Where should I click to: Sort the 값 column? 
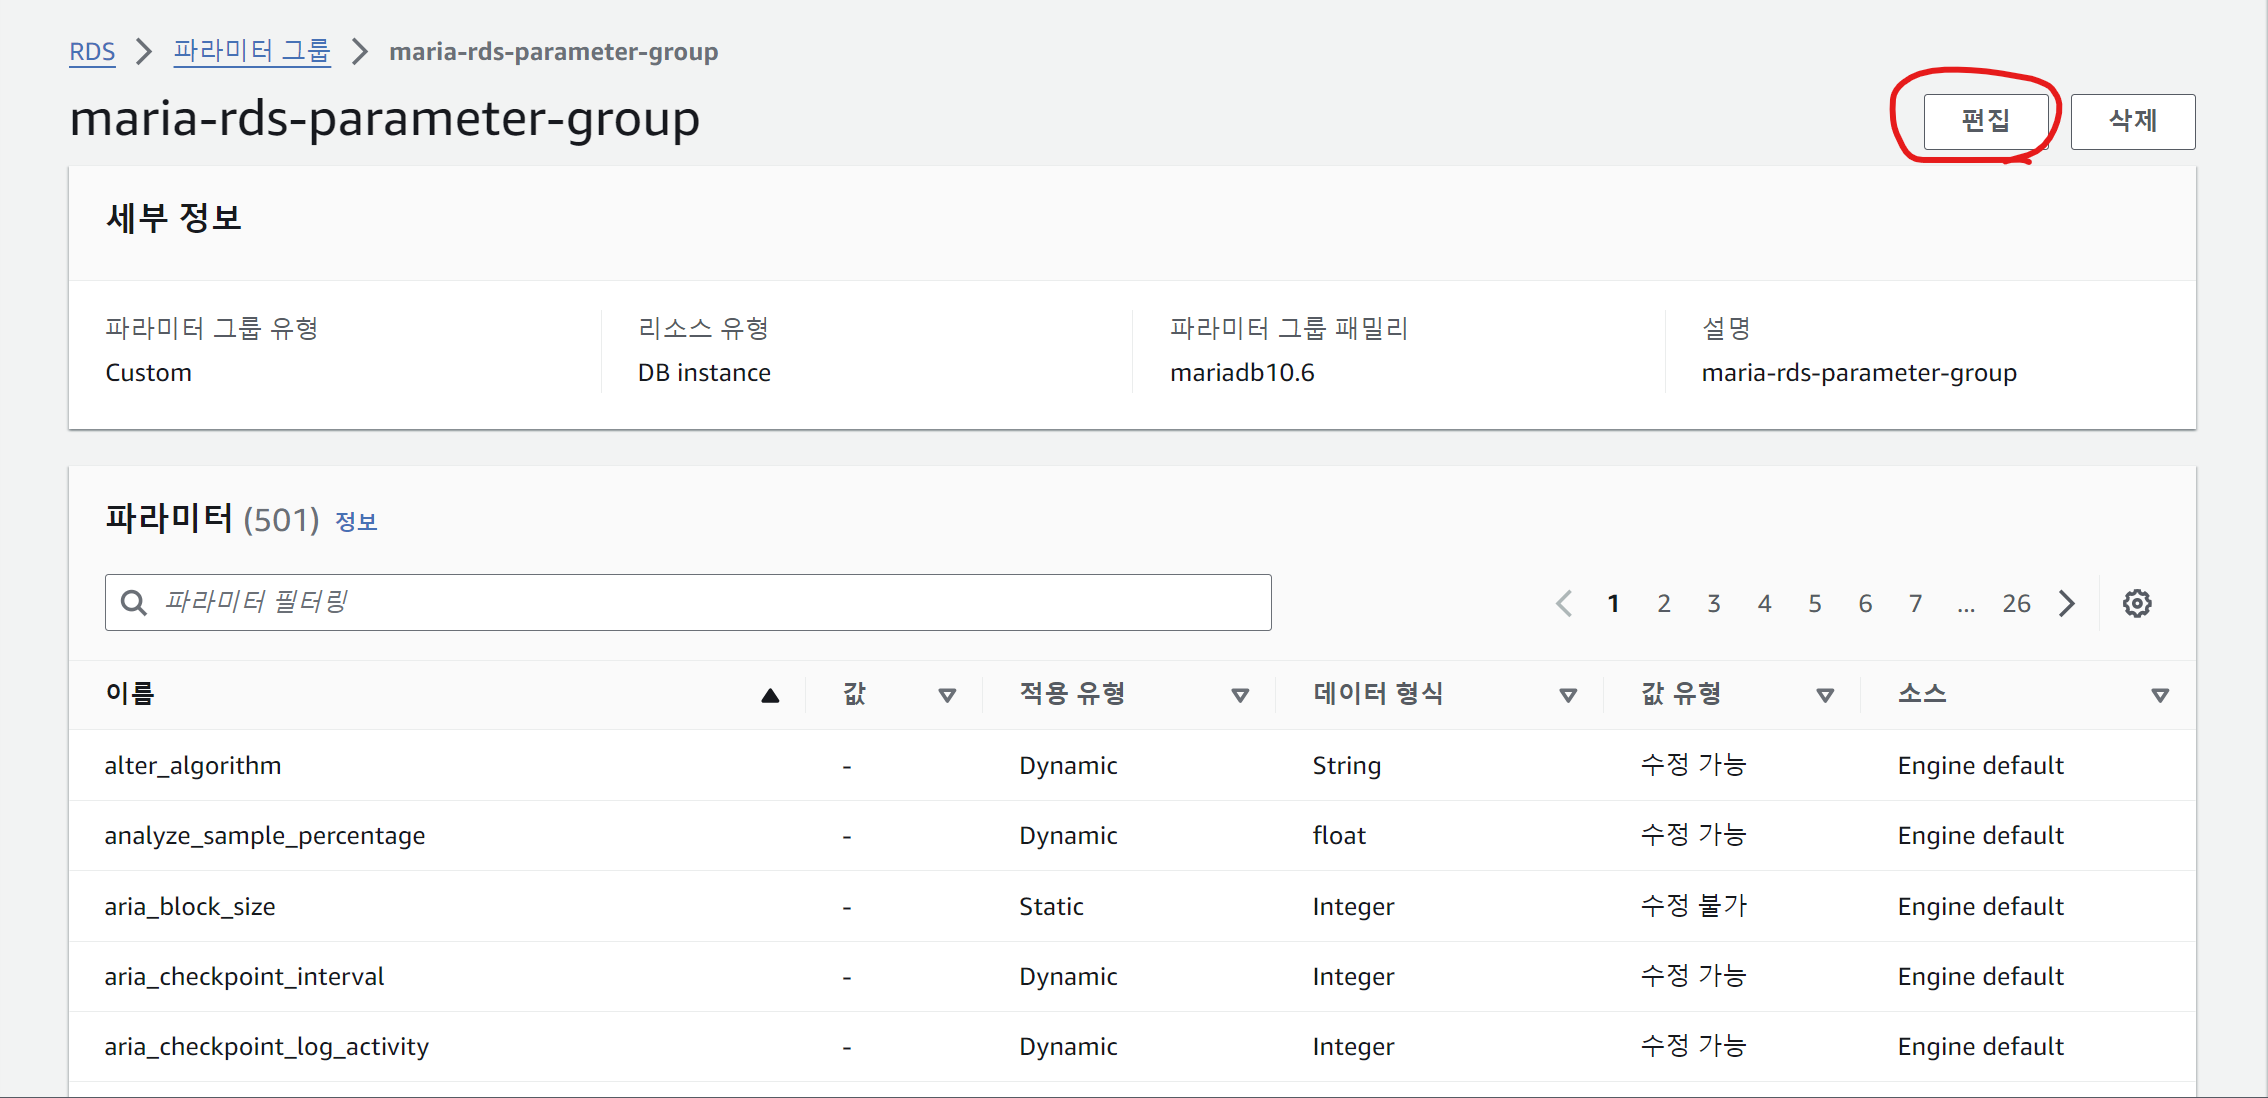tap(946, 695)
